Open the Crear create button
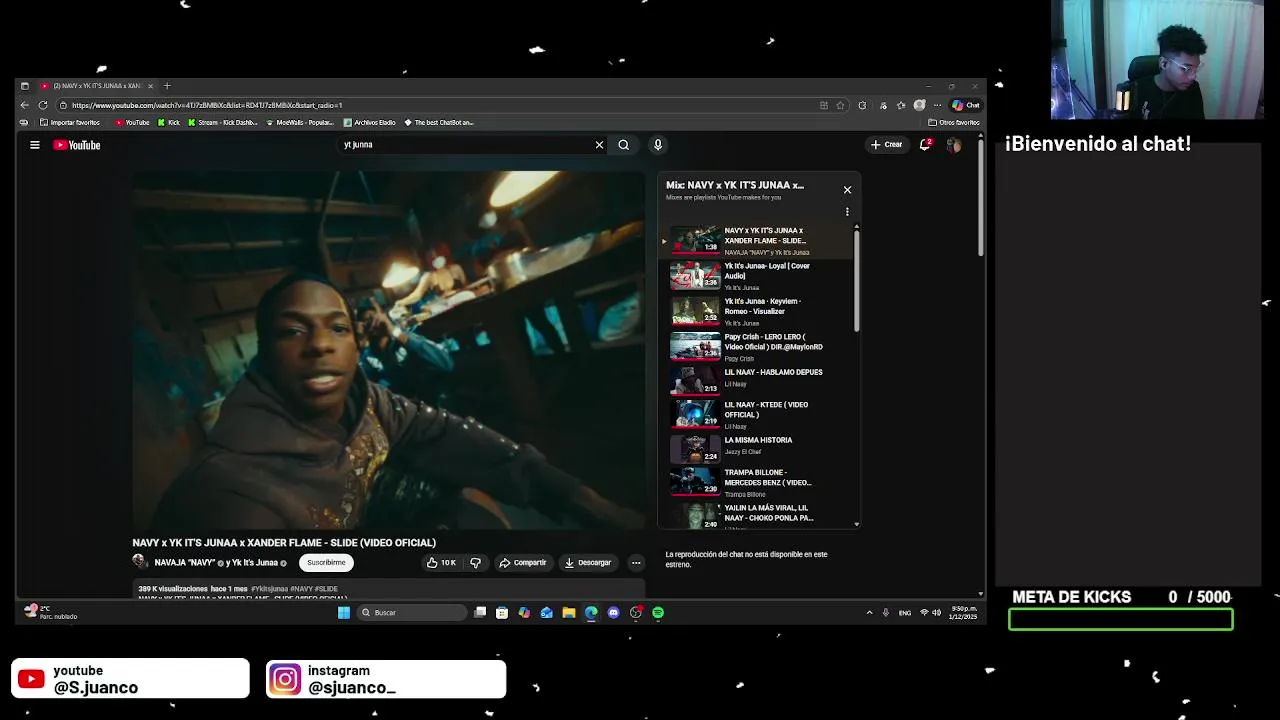1280x720 pixels. [x=886, y=145]
